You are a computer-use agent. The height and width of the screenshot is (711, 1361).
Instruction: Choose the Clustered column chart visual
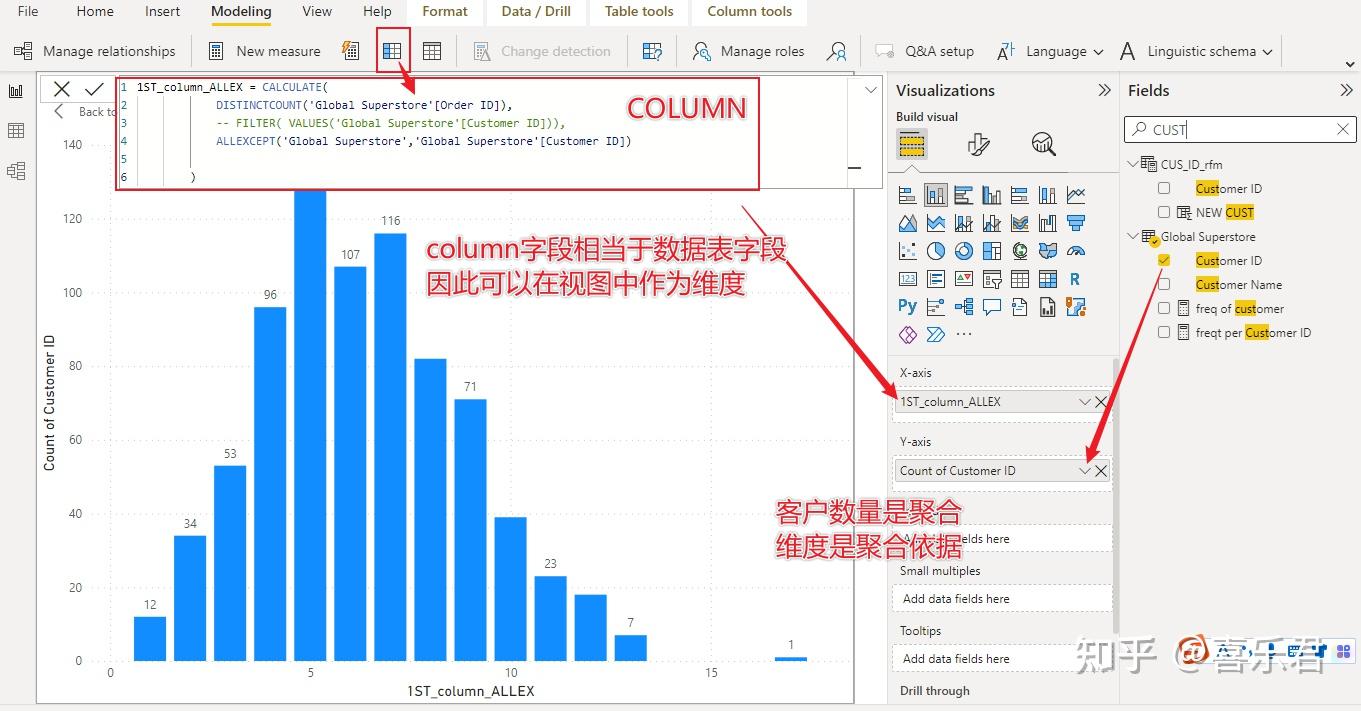(992, 195)
